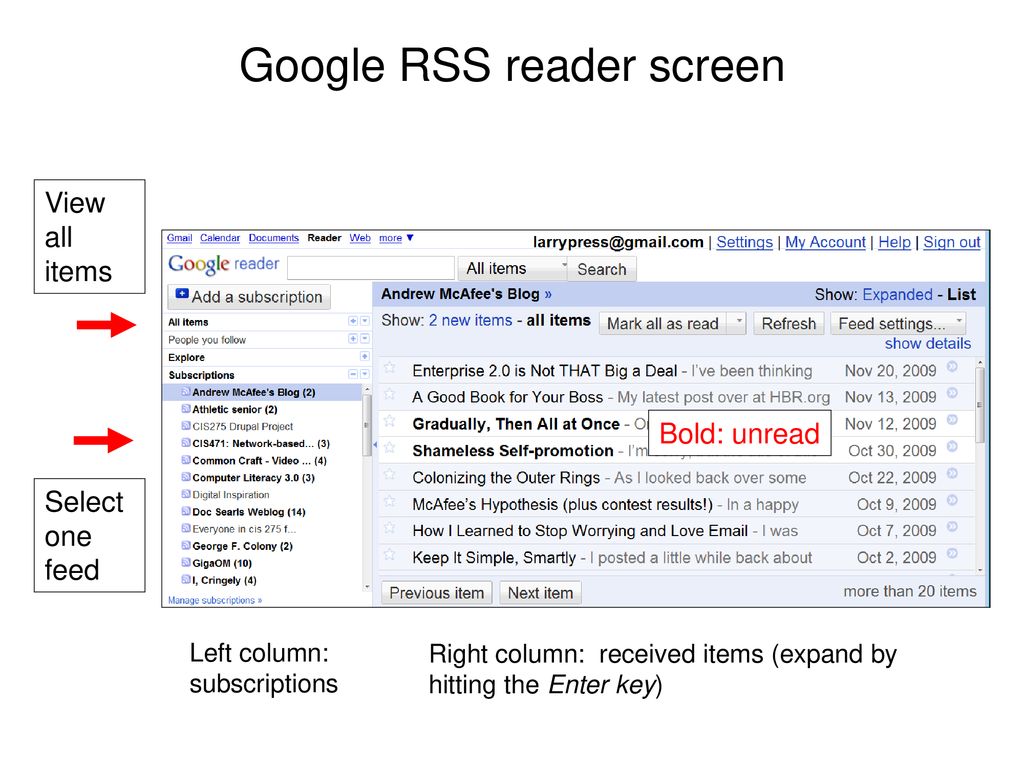Screen dimensions: 1024x768
Task: Collapse the Subscriptions section with minus icon
Action: [x=353, y=374]
